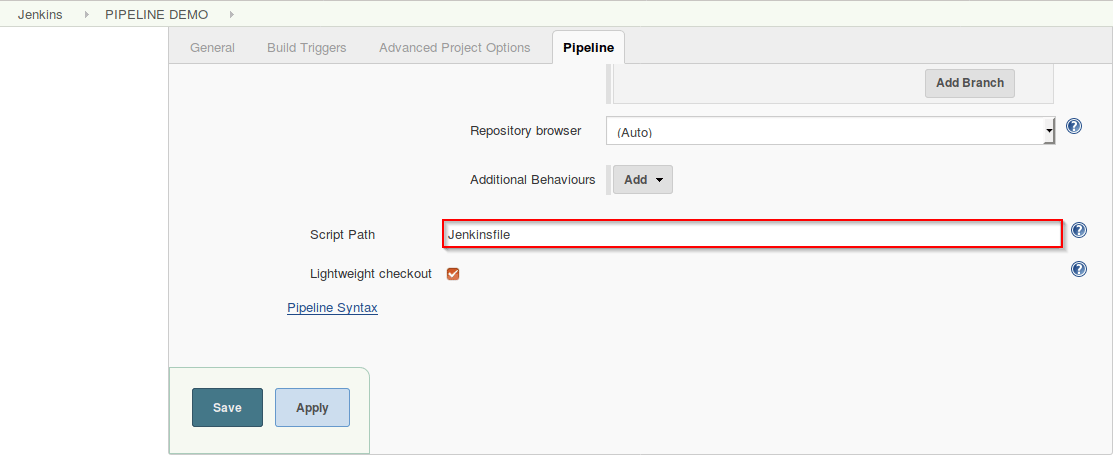Open help for Repository browser
This screenshot has height=455, width=1113.
pos(1074,126)
